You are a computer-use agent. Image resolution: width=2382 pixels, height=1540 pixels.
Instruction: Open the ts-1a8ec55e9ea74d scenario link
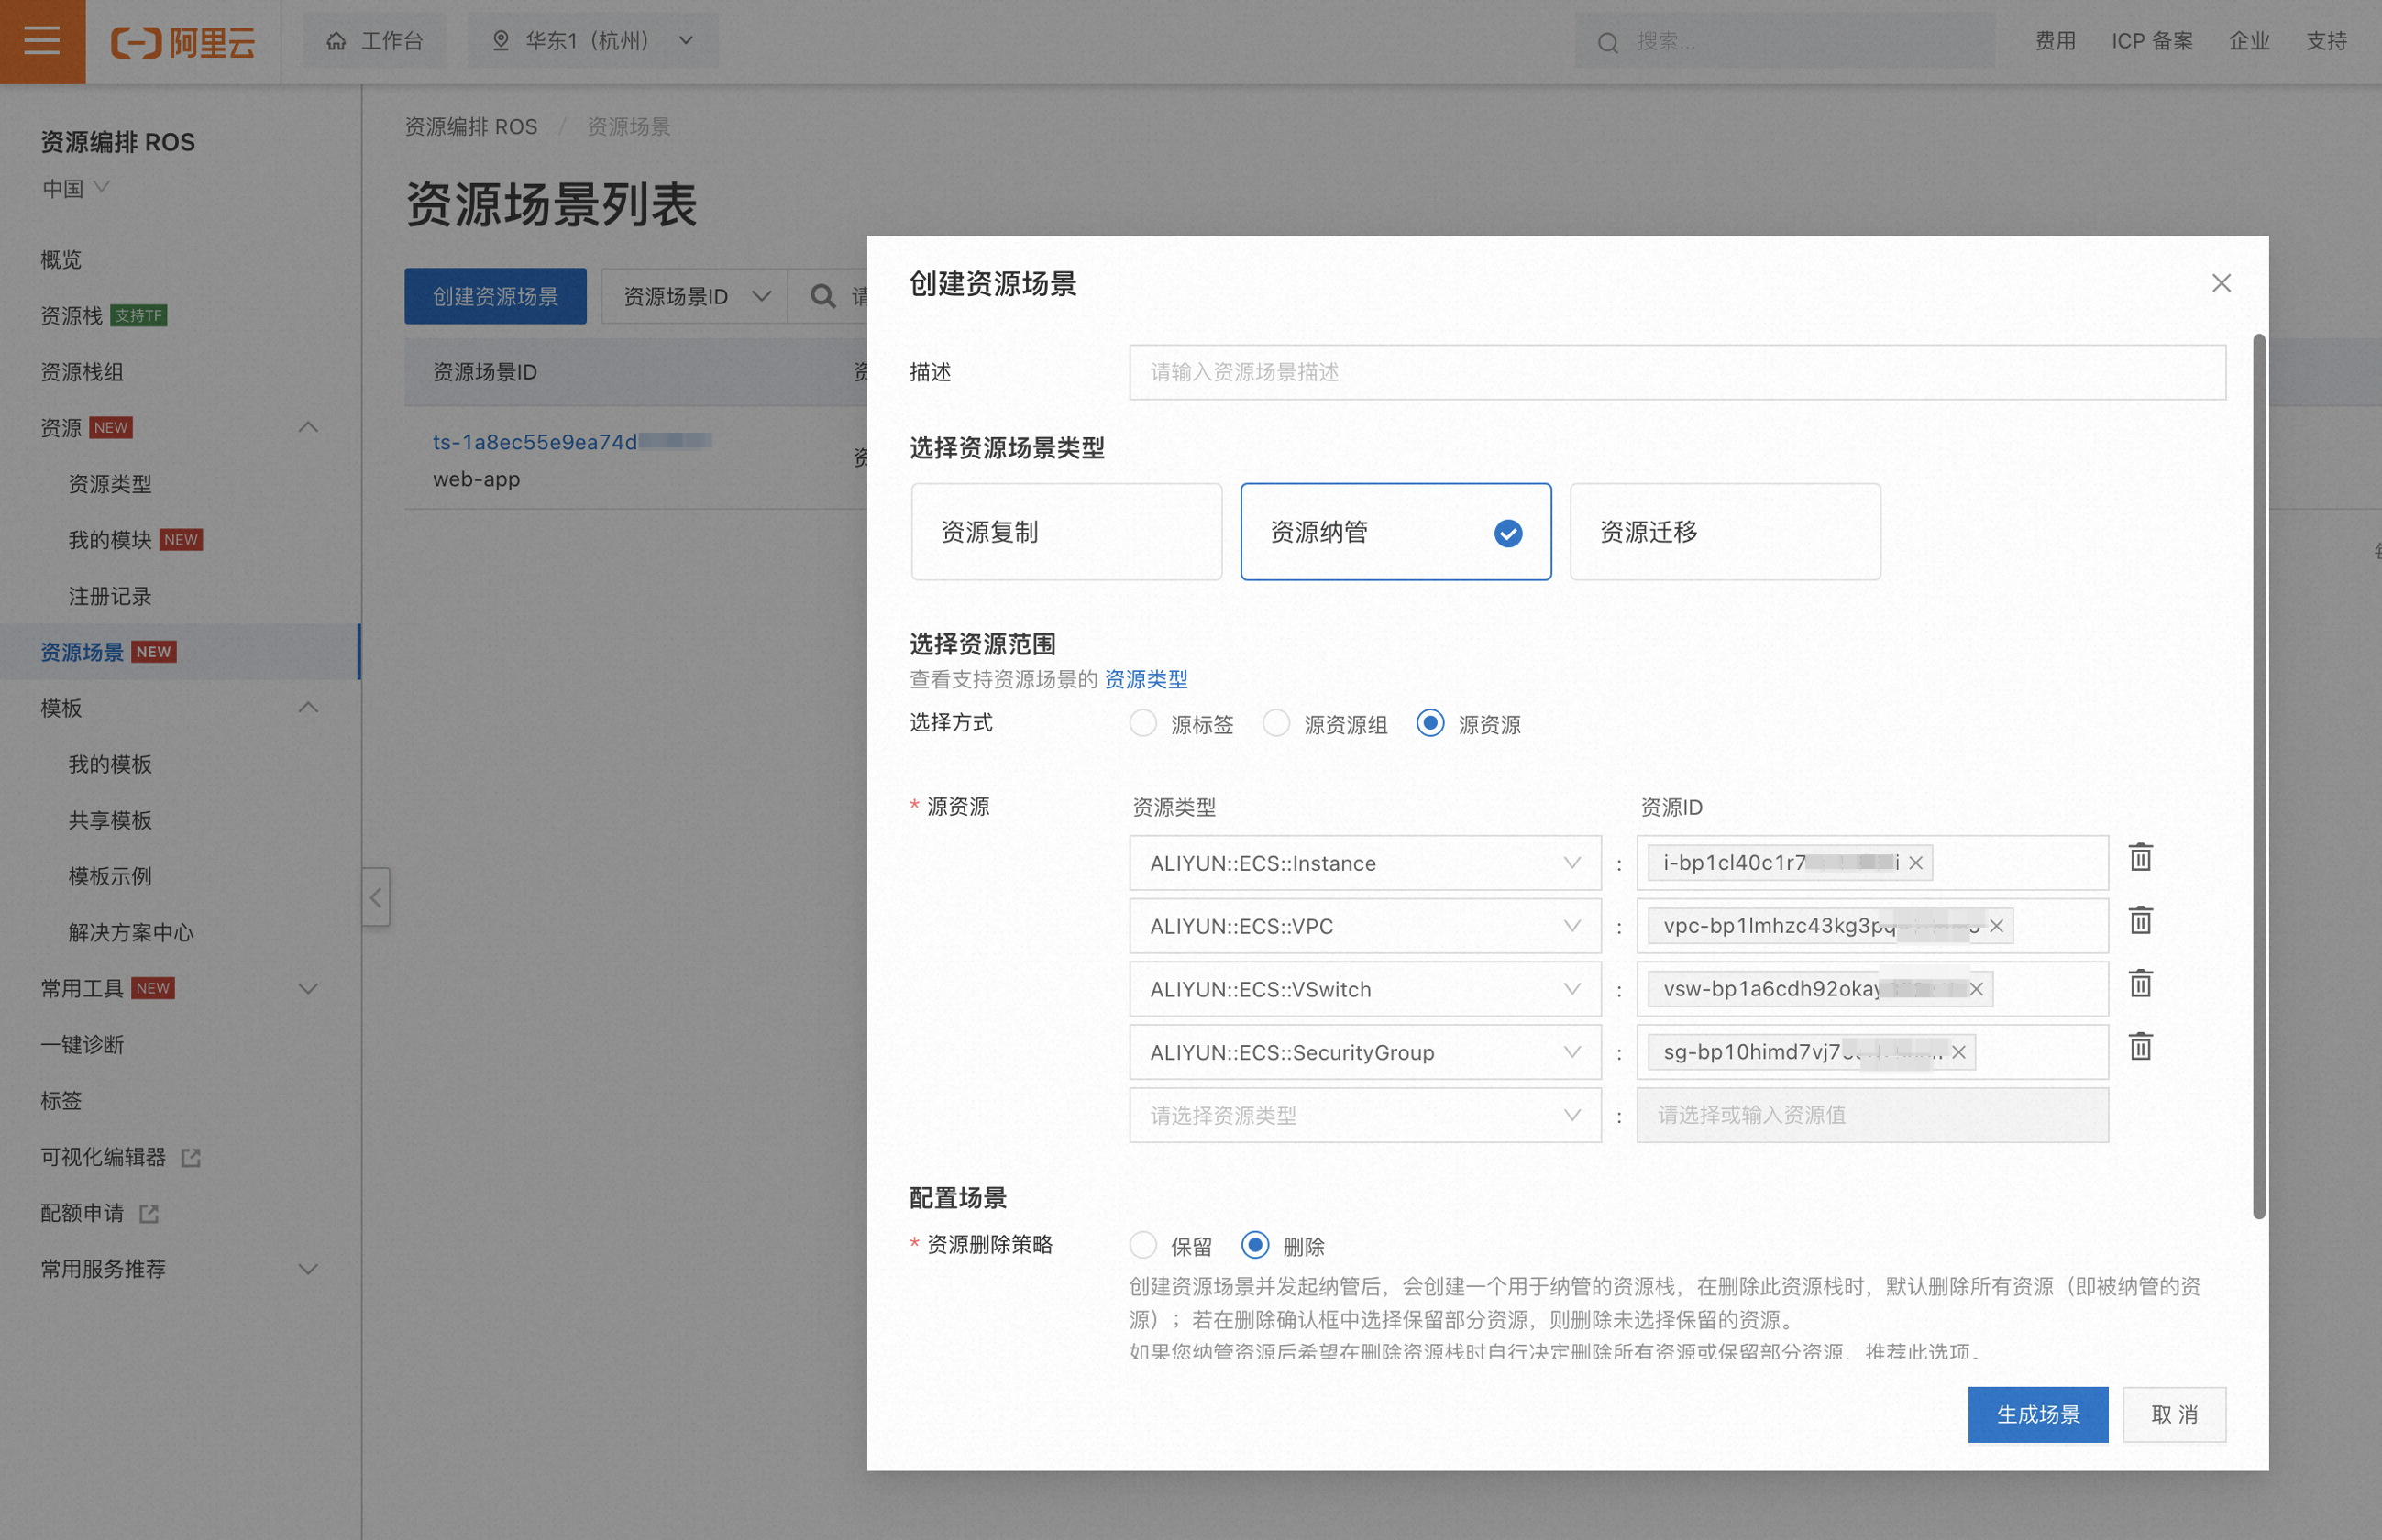[x=572, y=442]
